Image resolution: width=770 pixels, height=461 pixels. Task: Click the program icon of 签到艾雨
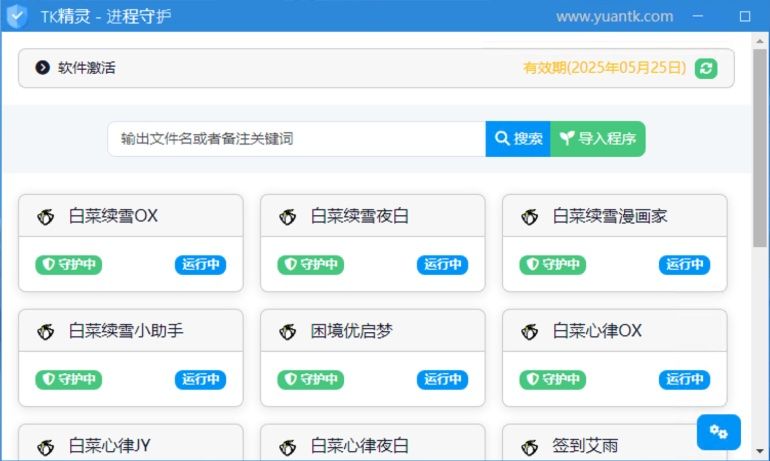click(x=530, y=447)
